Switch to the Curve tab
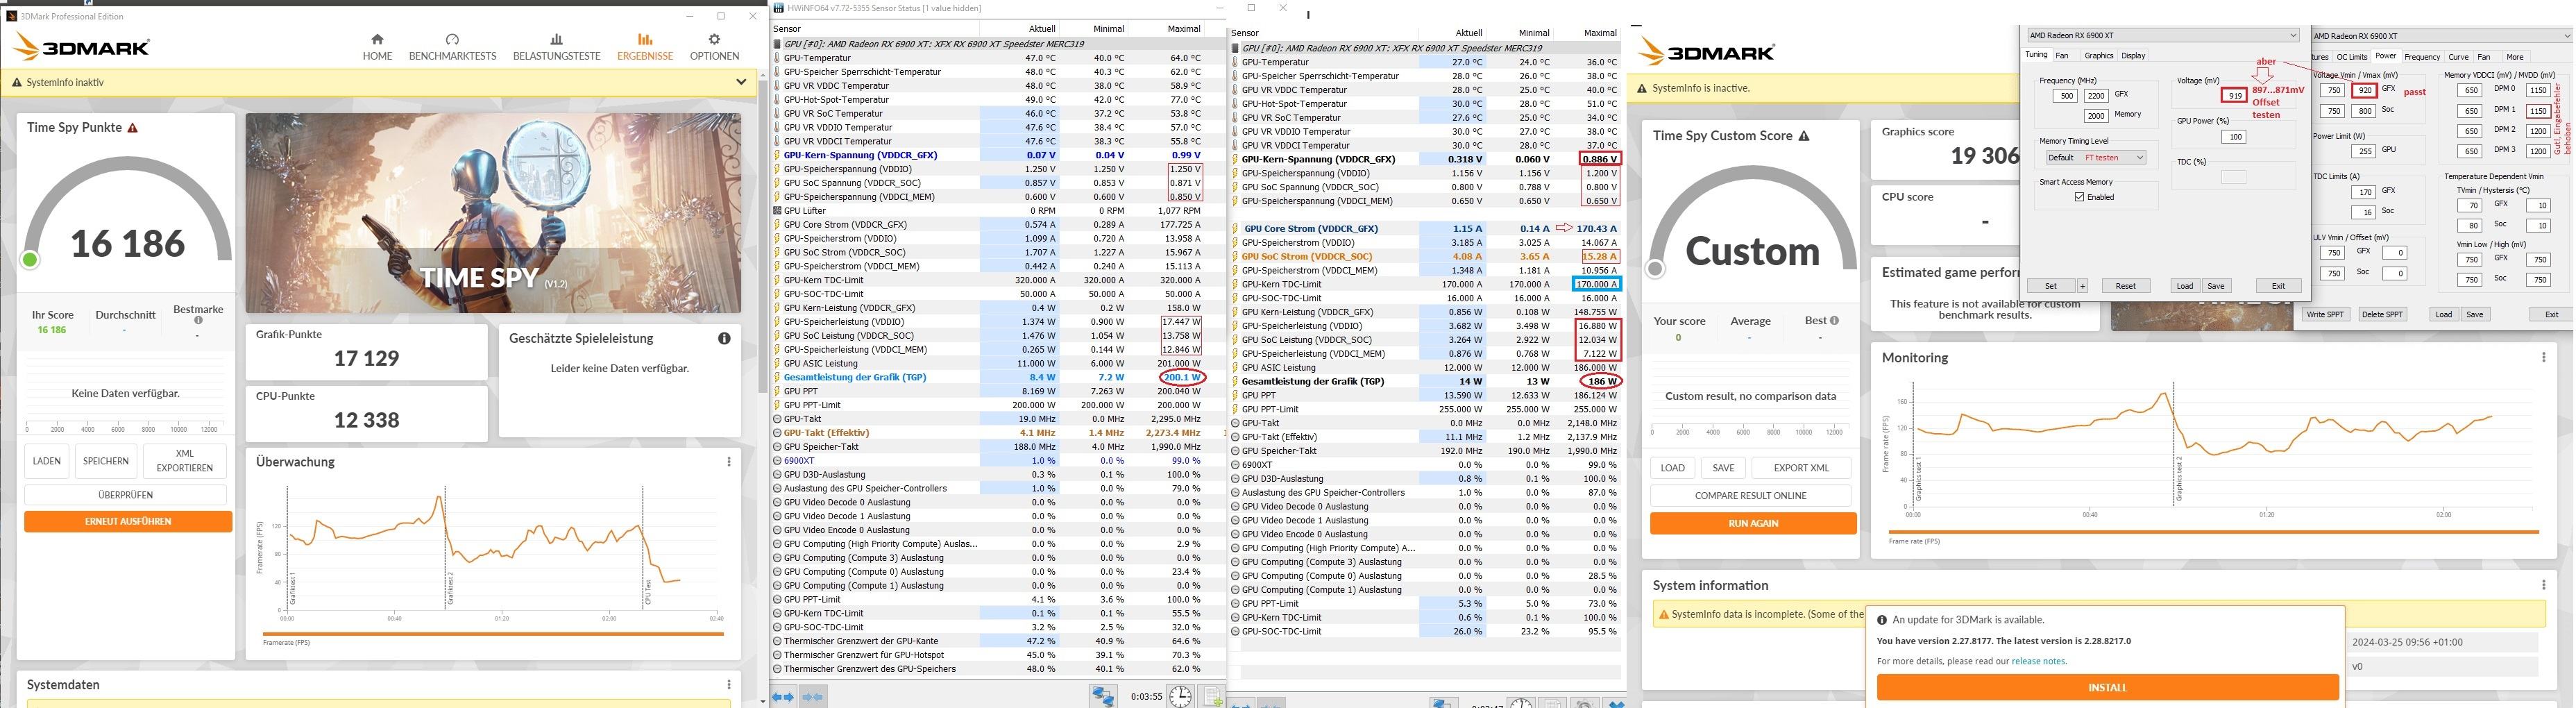This screenshot has height=708, width=2576. tap(2458, 57)
